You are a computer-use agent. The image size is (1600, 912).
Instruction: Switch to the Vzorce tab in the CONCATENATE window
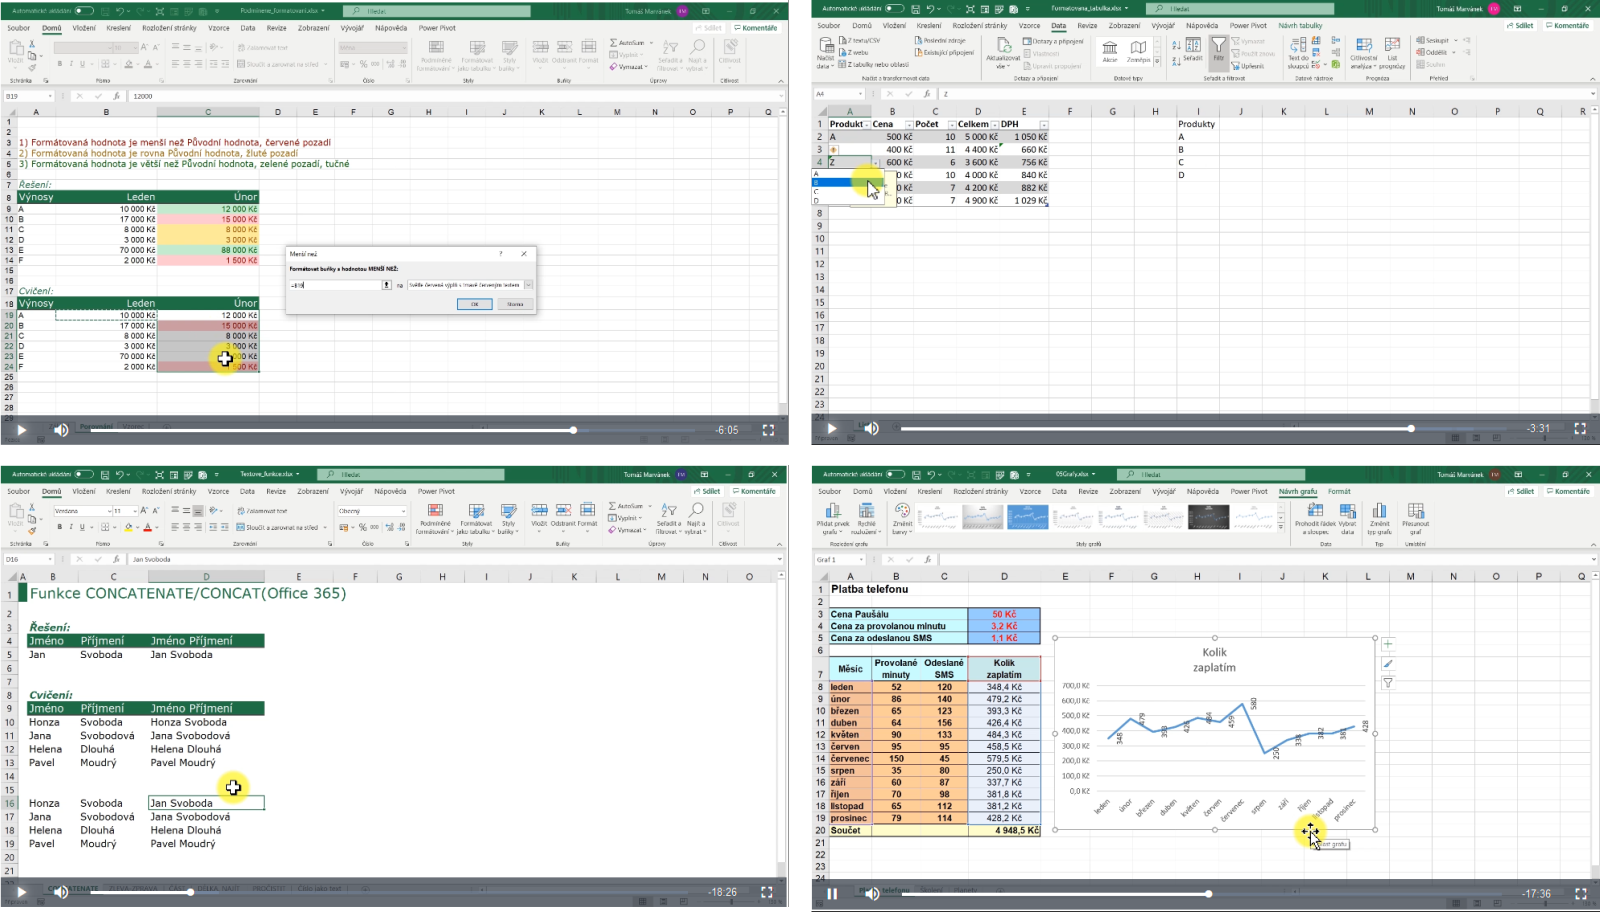click(x=218, y=491)
